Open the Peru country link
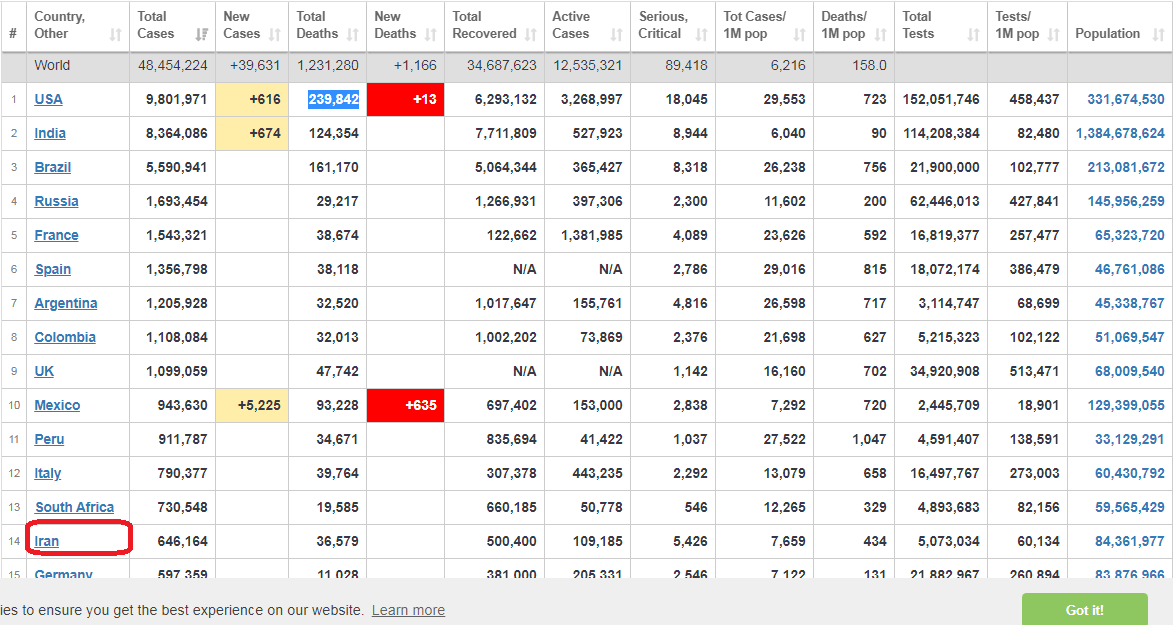 (x=49, y=439)
